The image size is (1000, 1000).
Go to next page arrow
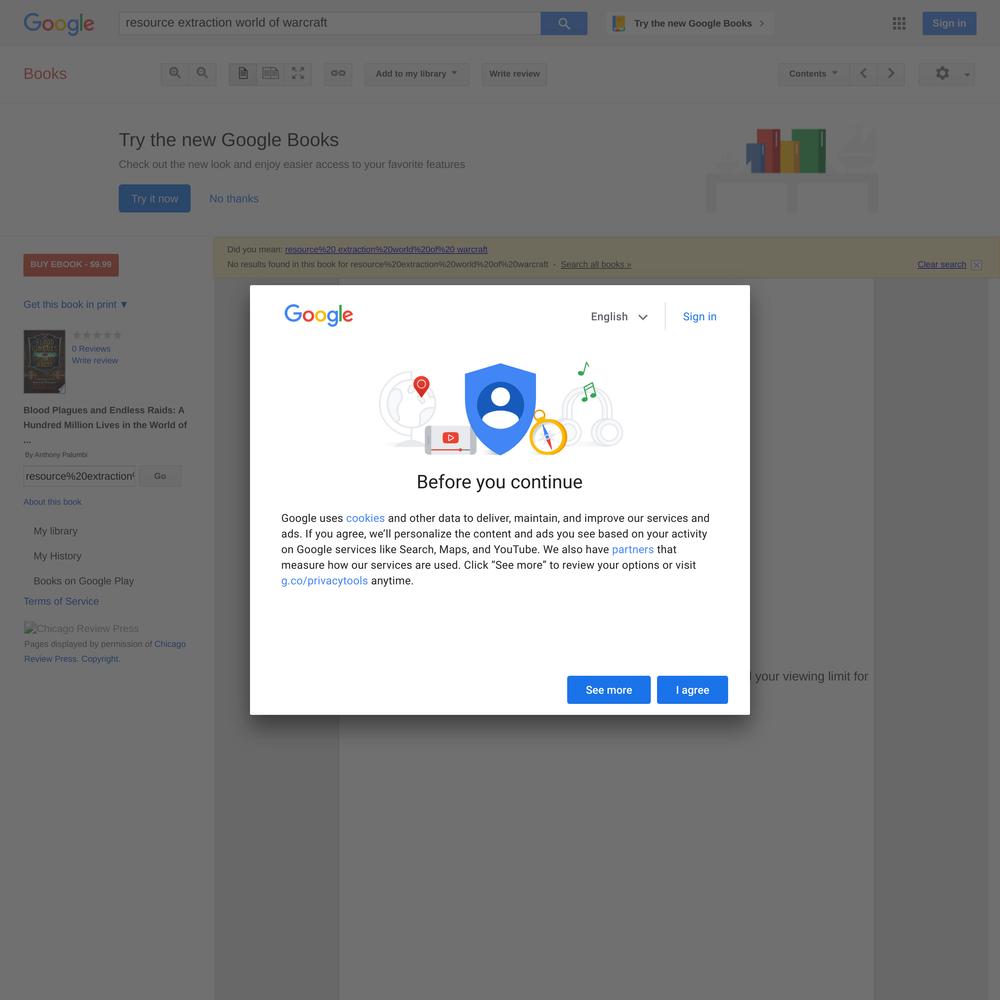coord(891,73)
